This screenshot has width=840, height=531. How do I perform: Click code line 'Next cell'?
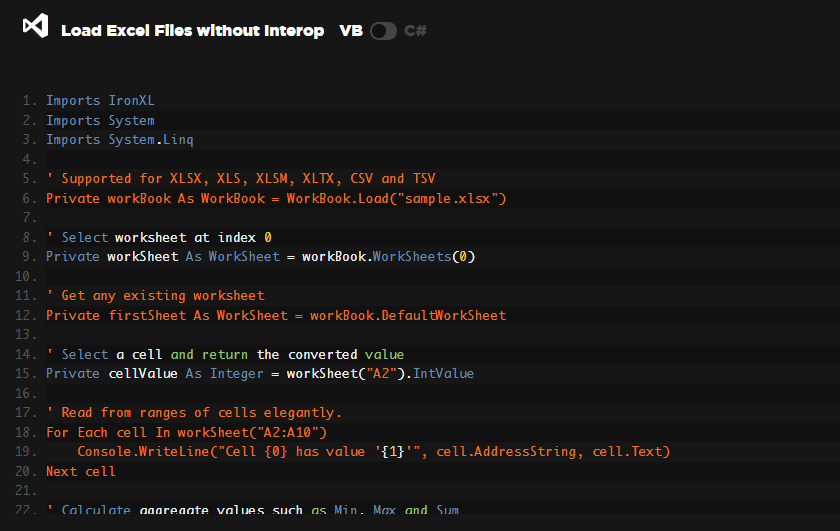pos(81,472)
